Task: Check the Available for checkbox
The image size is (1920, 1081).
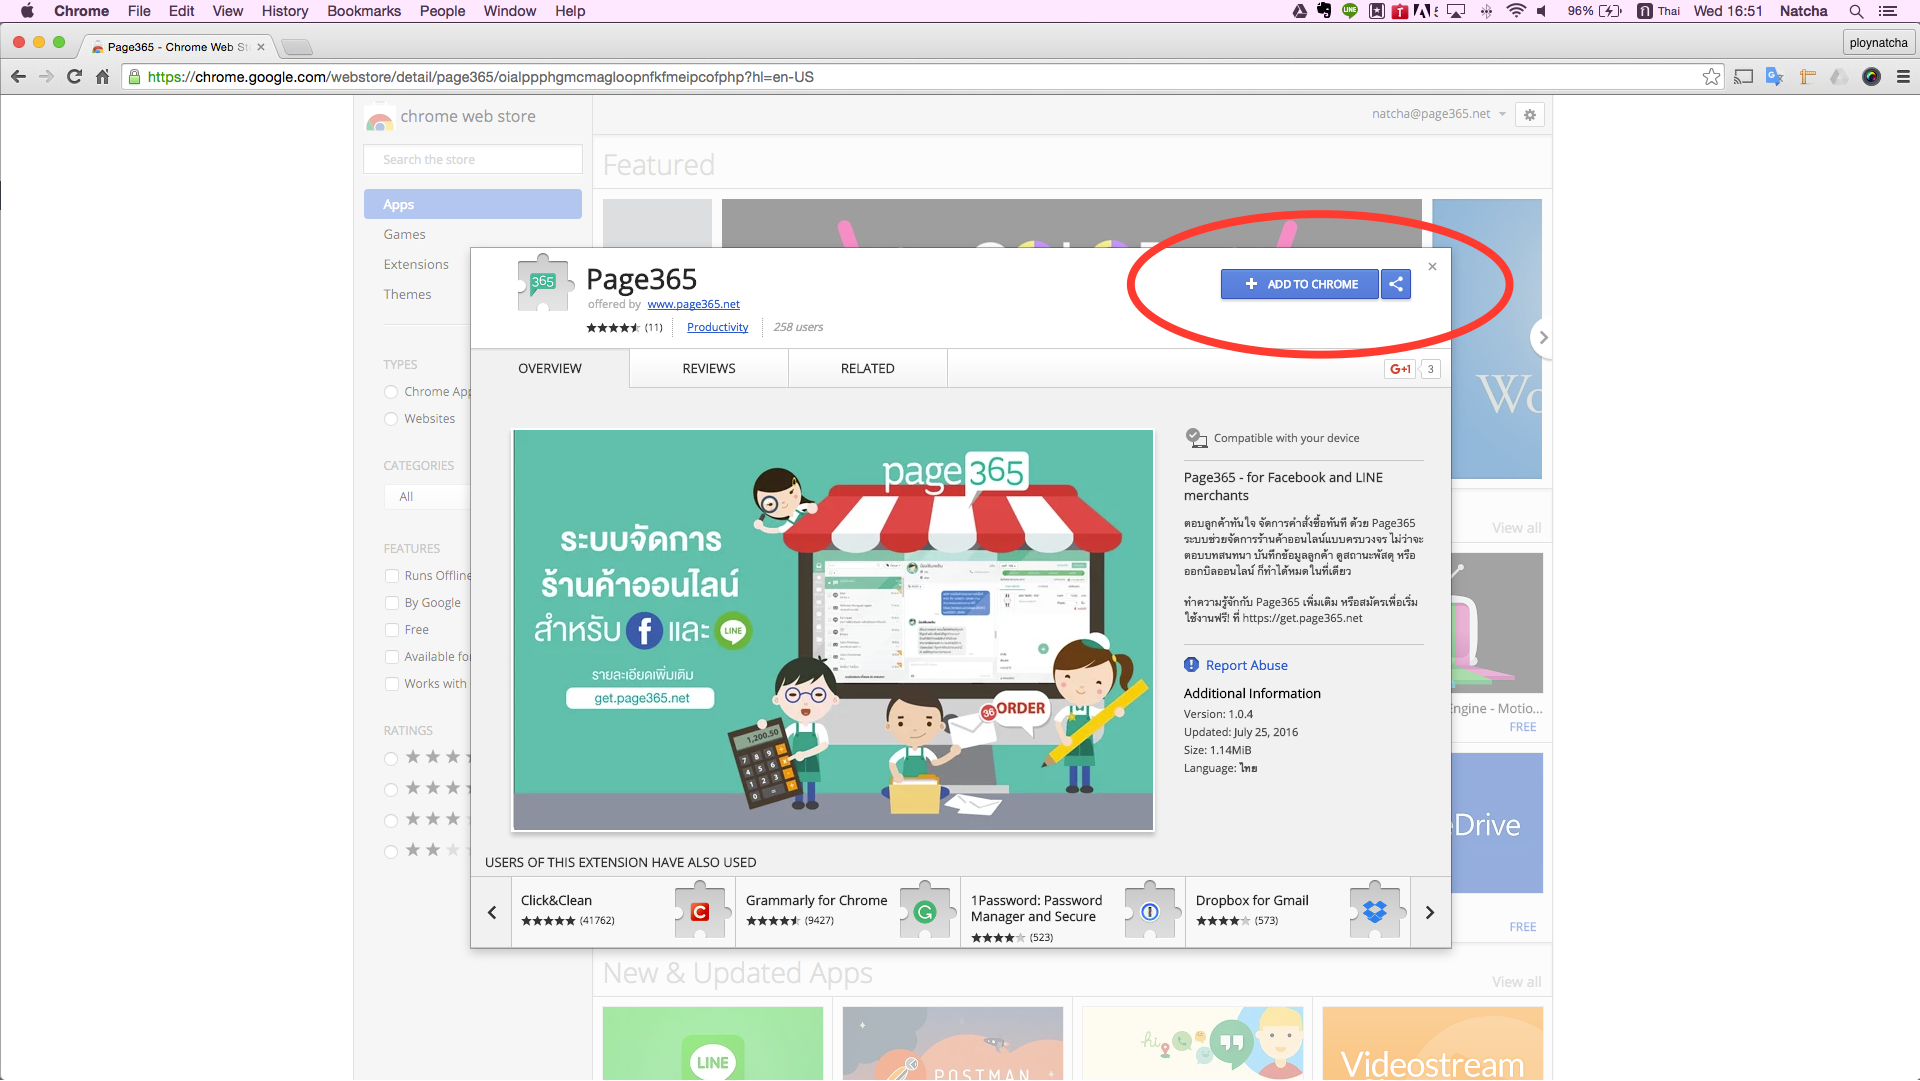Action: pos(392,657)
